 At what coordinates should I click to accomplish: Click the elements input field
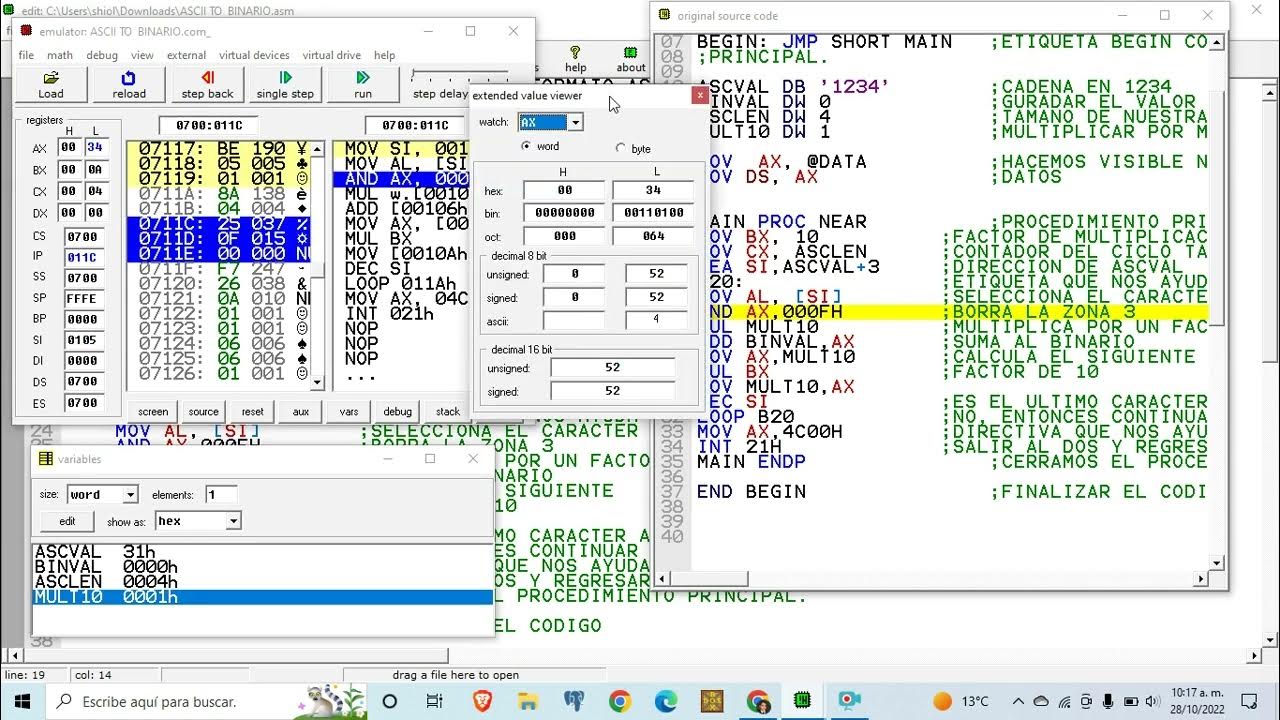[x=221, y=494]
